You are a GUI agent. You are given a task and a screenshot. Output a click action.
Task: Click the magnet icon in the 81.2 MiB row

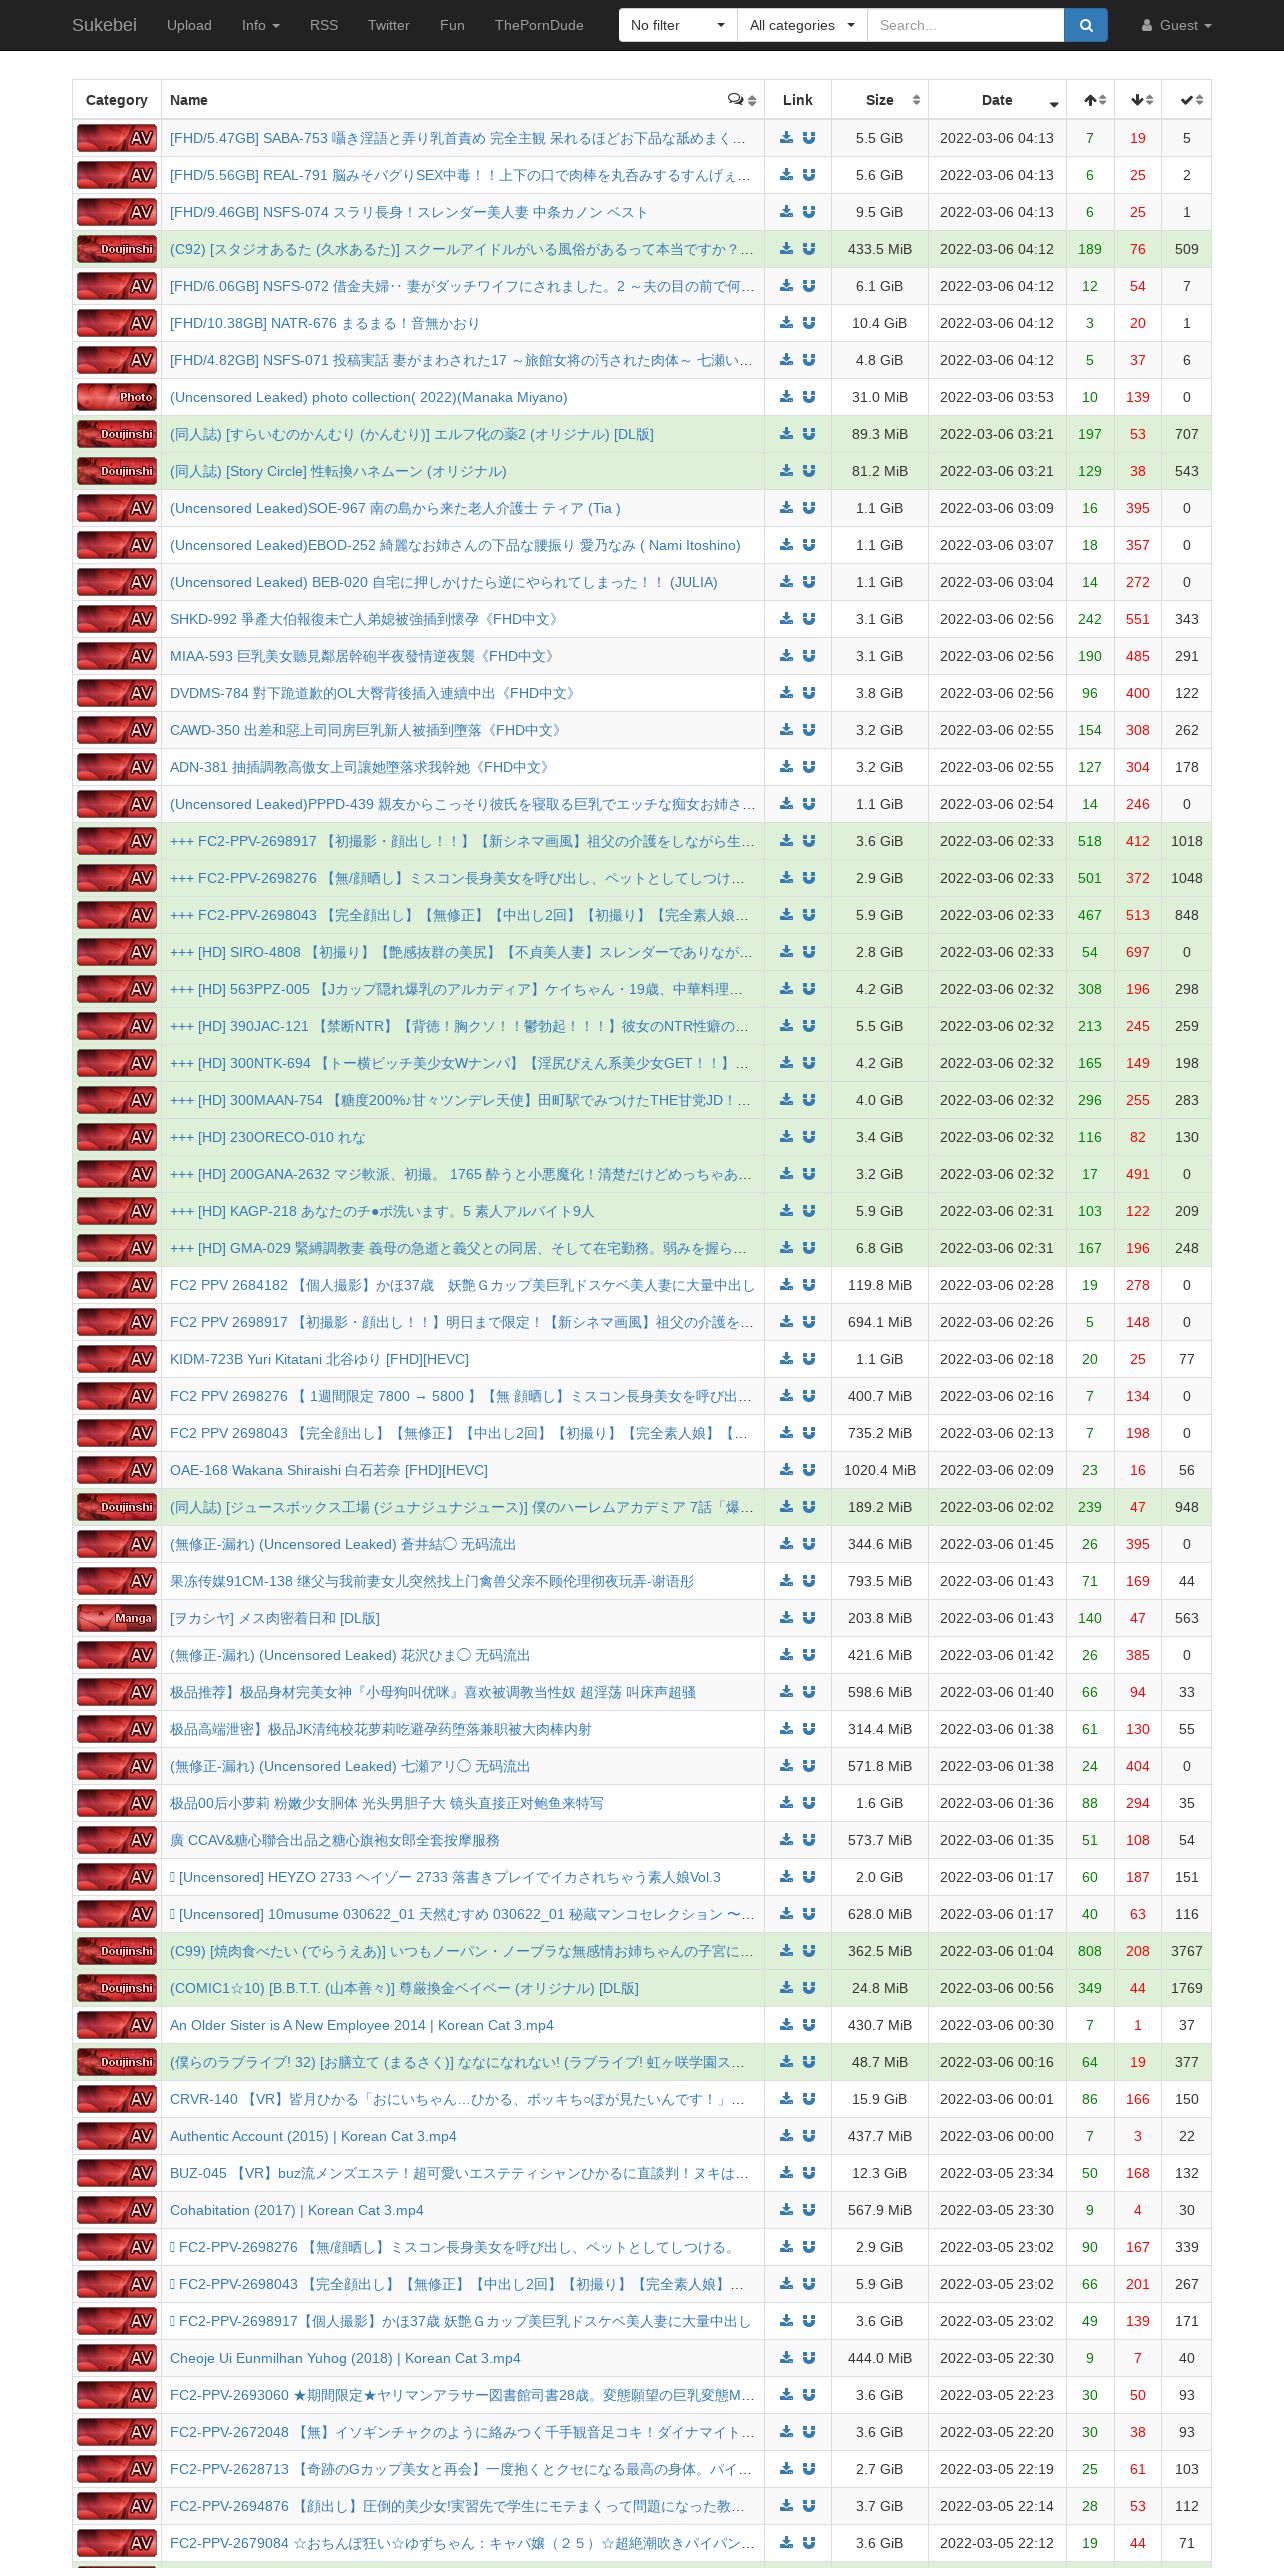click(x=809, y=471)
